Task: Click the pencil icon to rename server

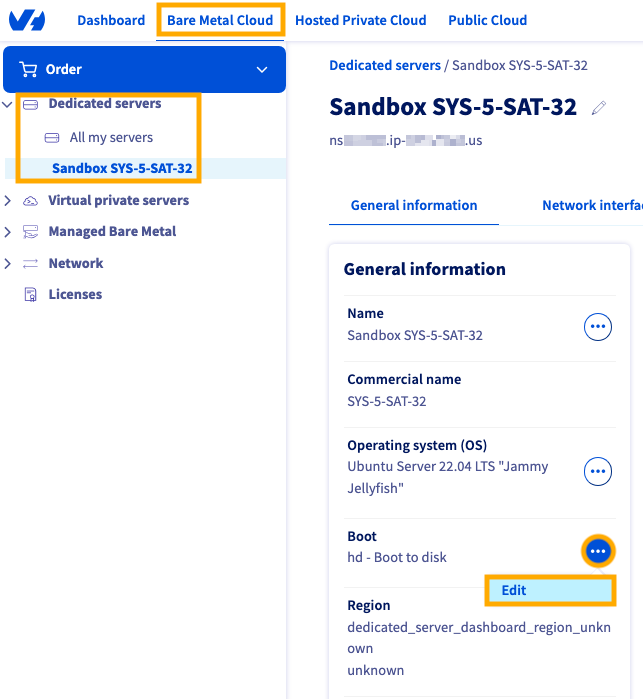Action: (x=598, y=108)
